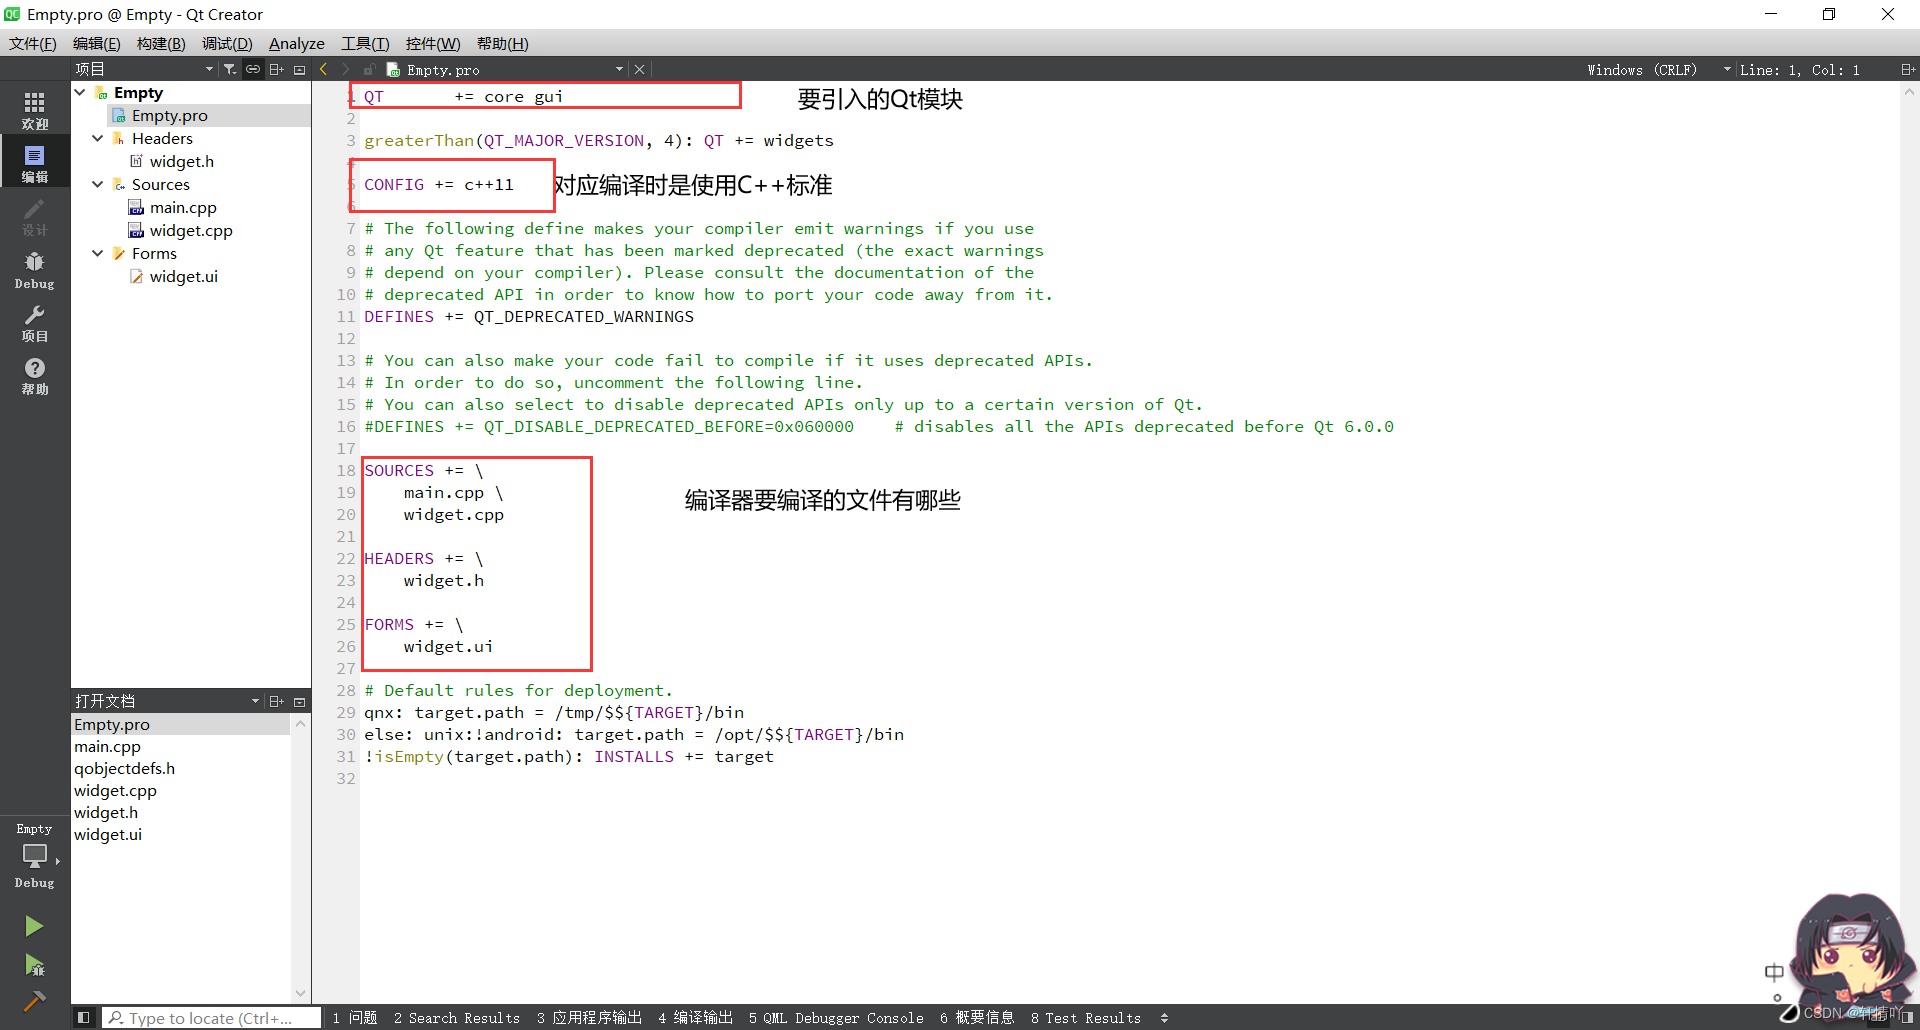Split the 打开文档 open documents panel
The image size is (1920, 1030).
tap(277, 701)
